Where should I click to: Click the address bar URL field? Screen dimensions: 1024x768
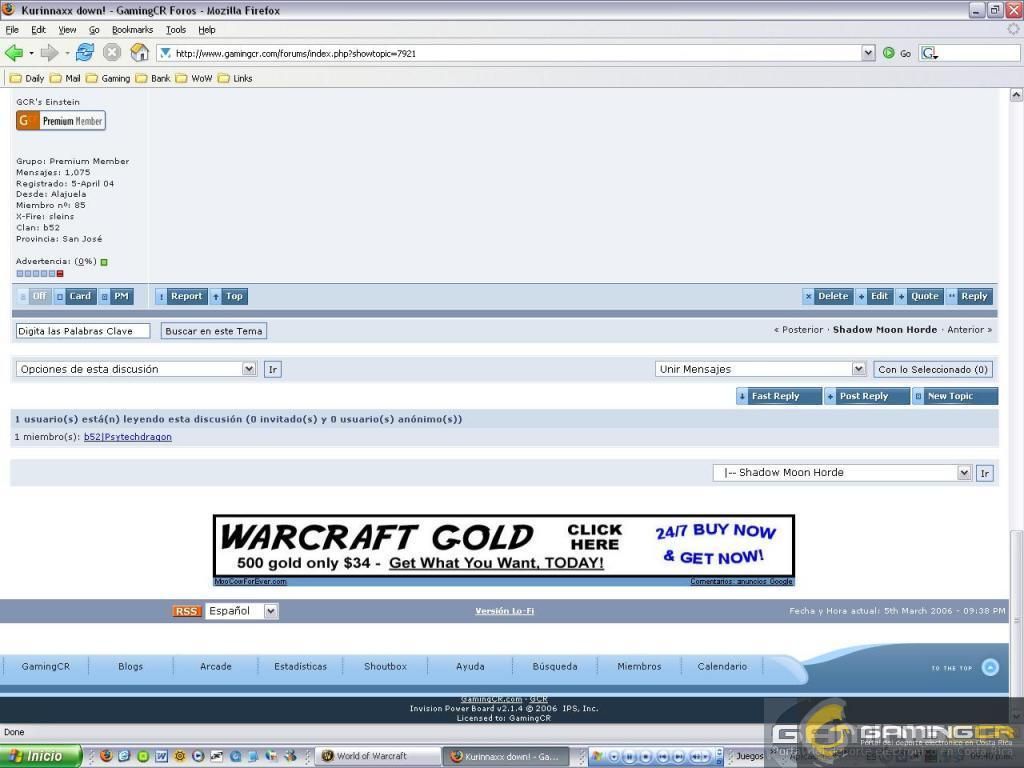[x=509, y=54]
